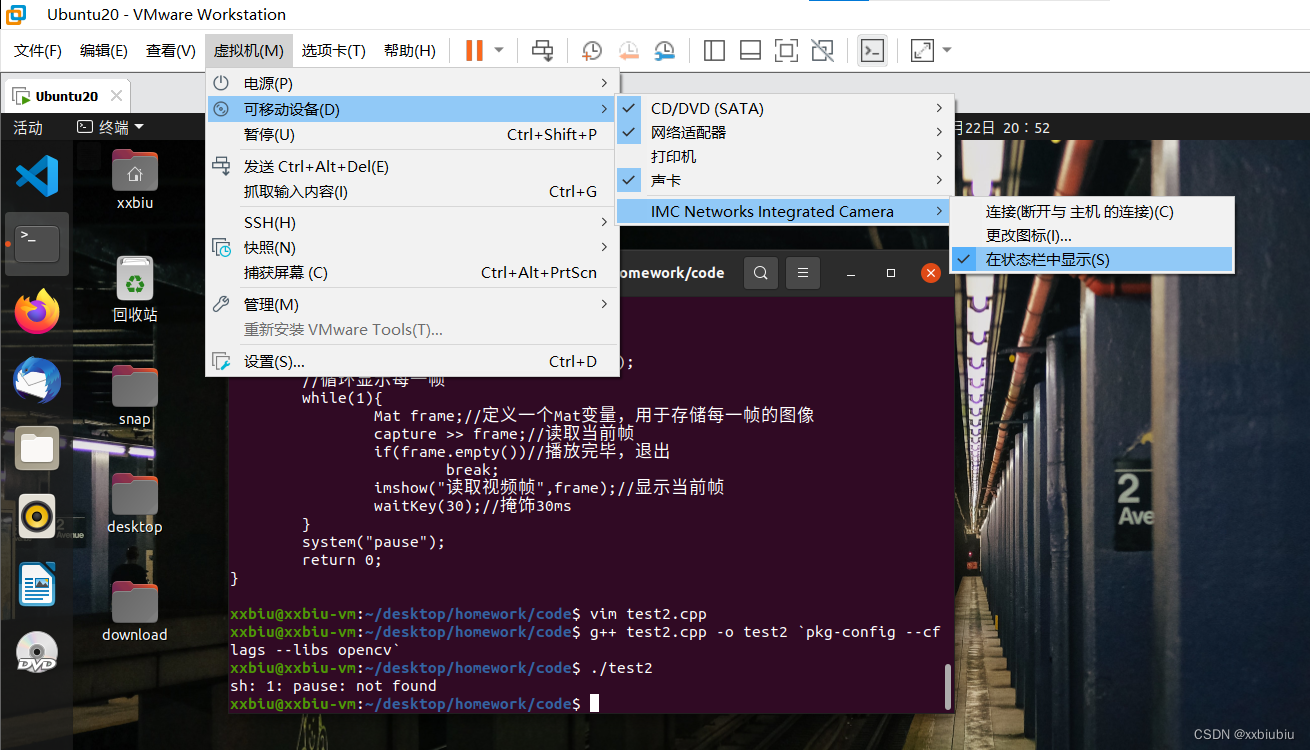Click the terminal search button
This screenshot has height=750, width=1310.
(761, 273)
